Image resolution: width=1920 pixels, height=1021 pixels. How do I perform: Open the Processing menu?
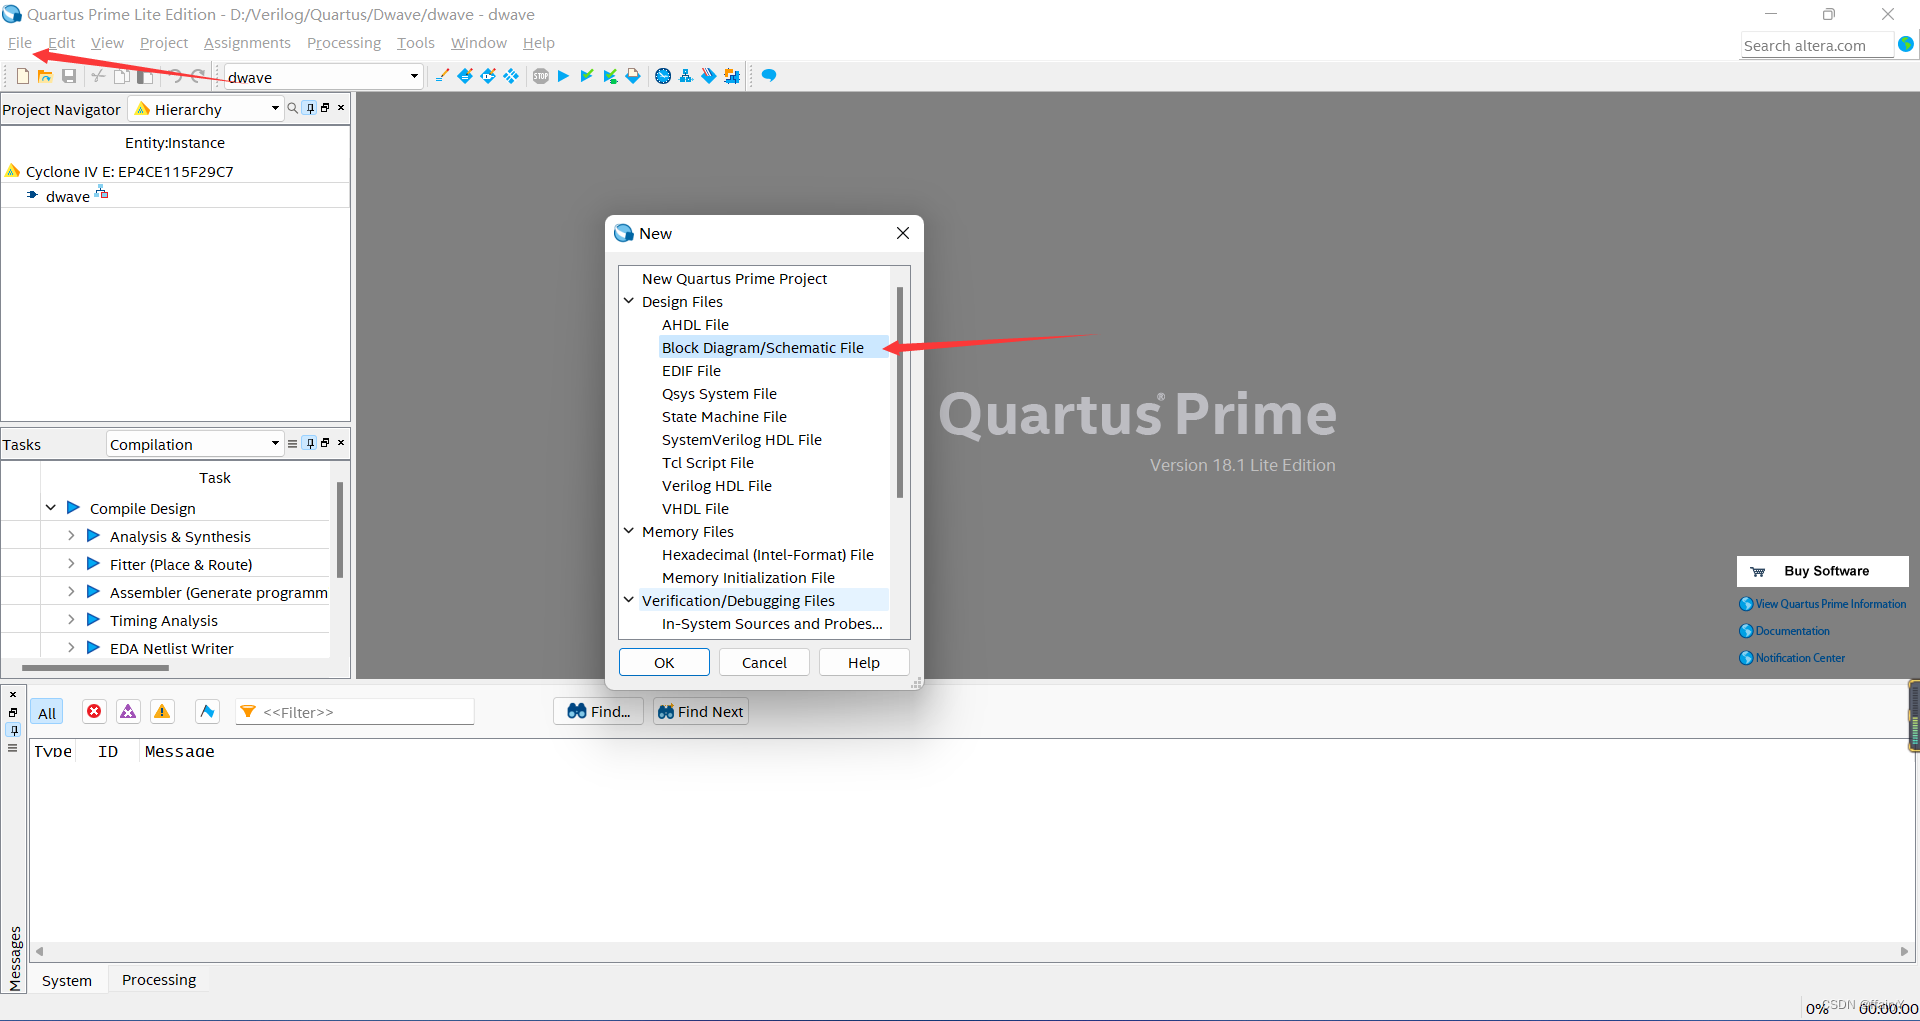pyautogui.click(x=343, y=43)
